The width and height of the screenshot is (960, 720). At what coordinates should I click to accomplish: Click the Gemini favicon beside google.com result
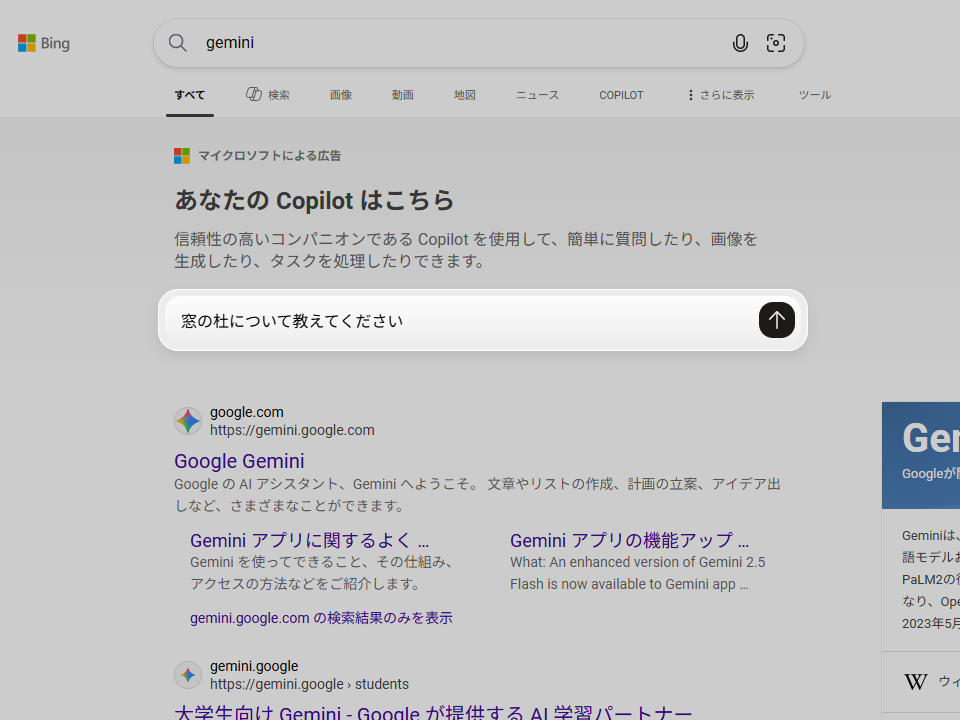pos(188,420)
